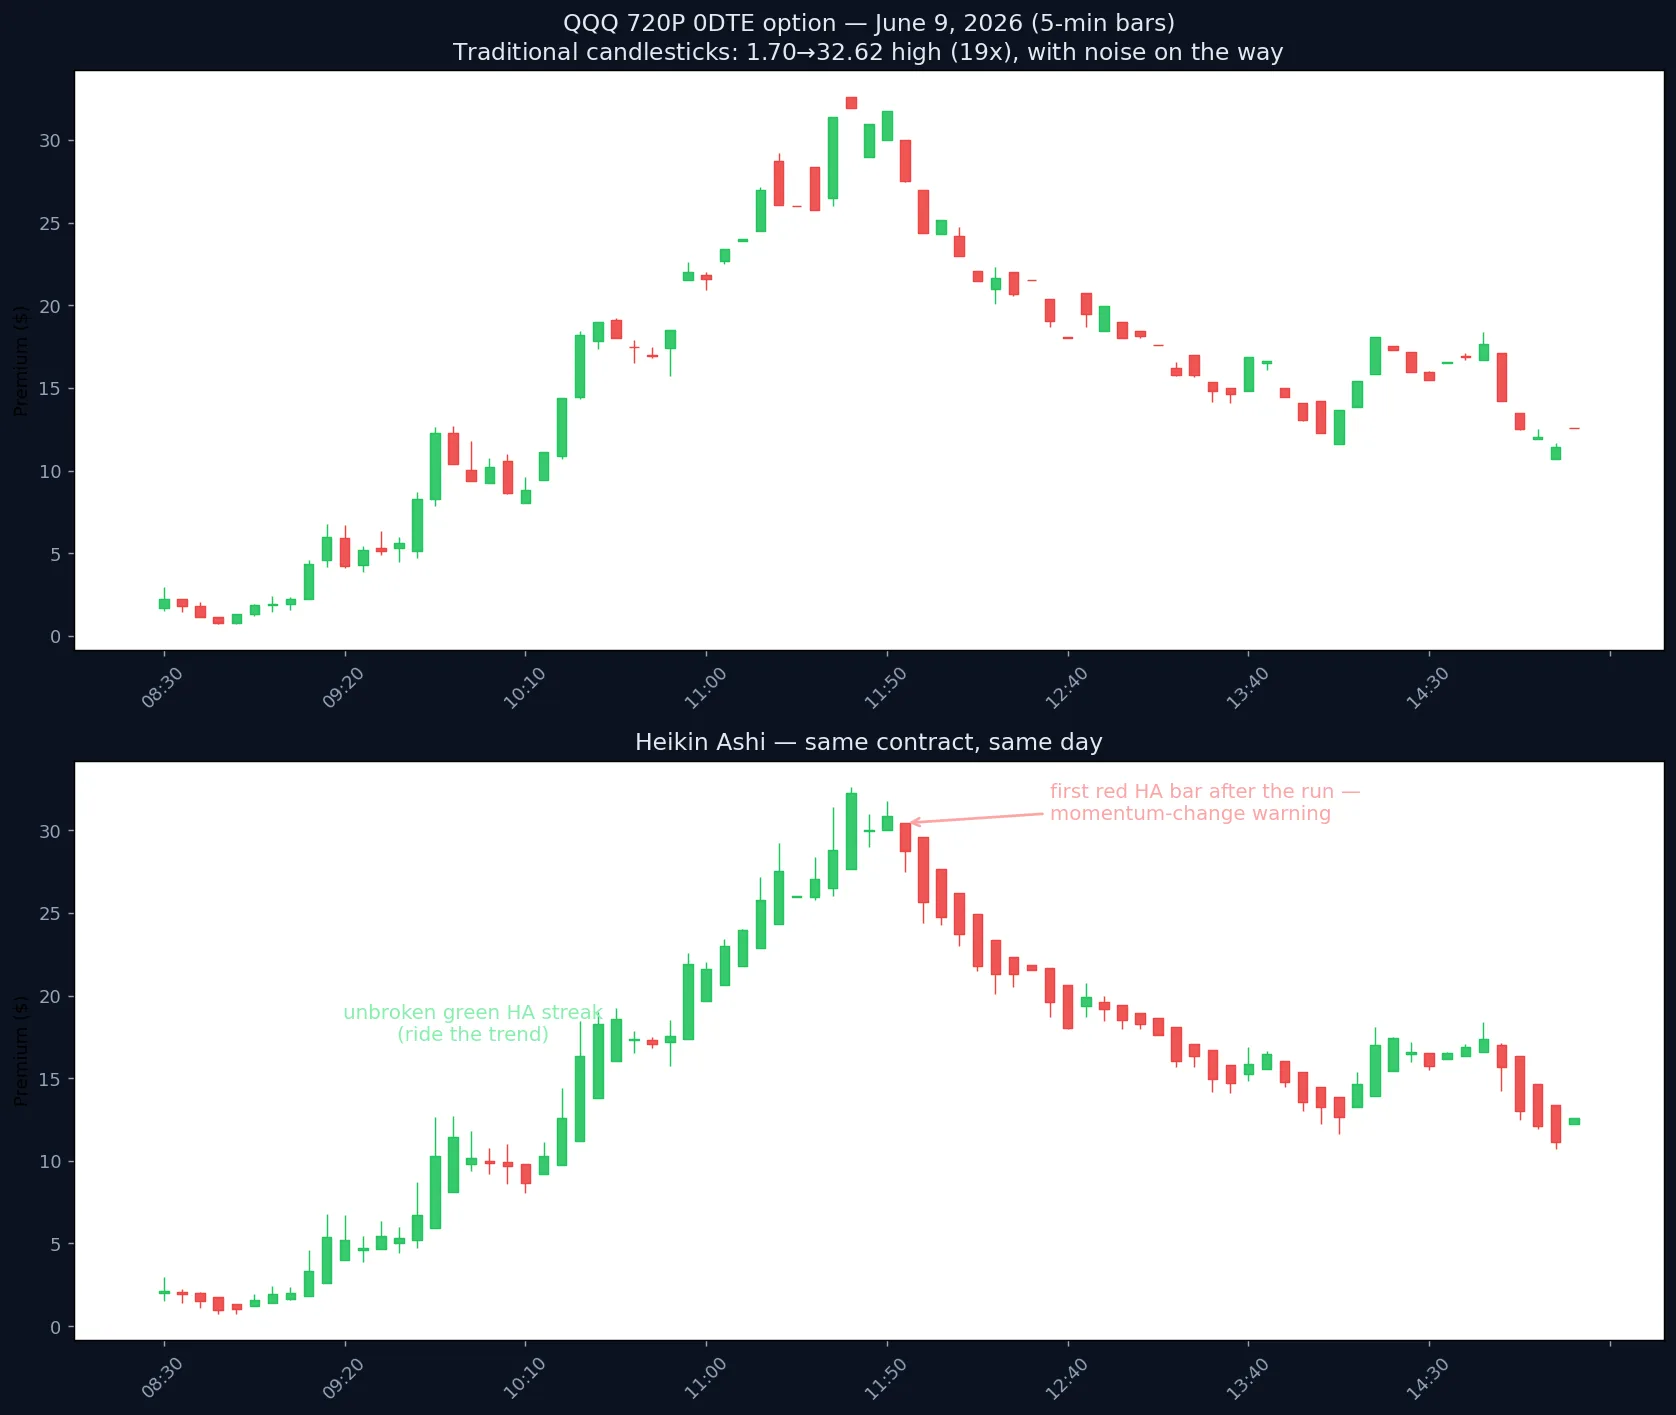Click the 13:40 tick under the traditional candlestick chart
This screenshot has width=1676, height=1415.
coord(1247,688)
